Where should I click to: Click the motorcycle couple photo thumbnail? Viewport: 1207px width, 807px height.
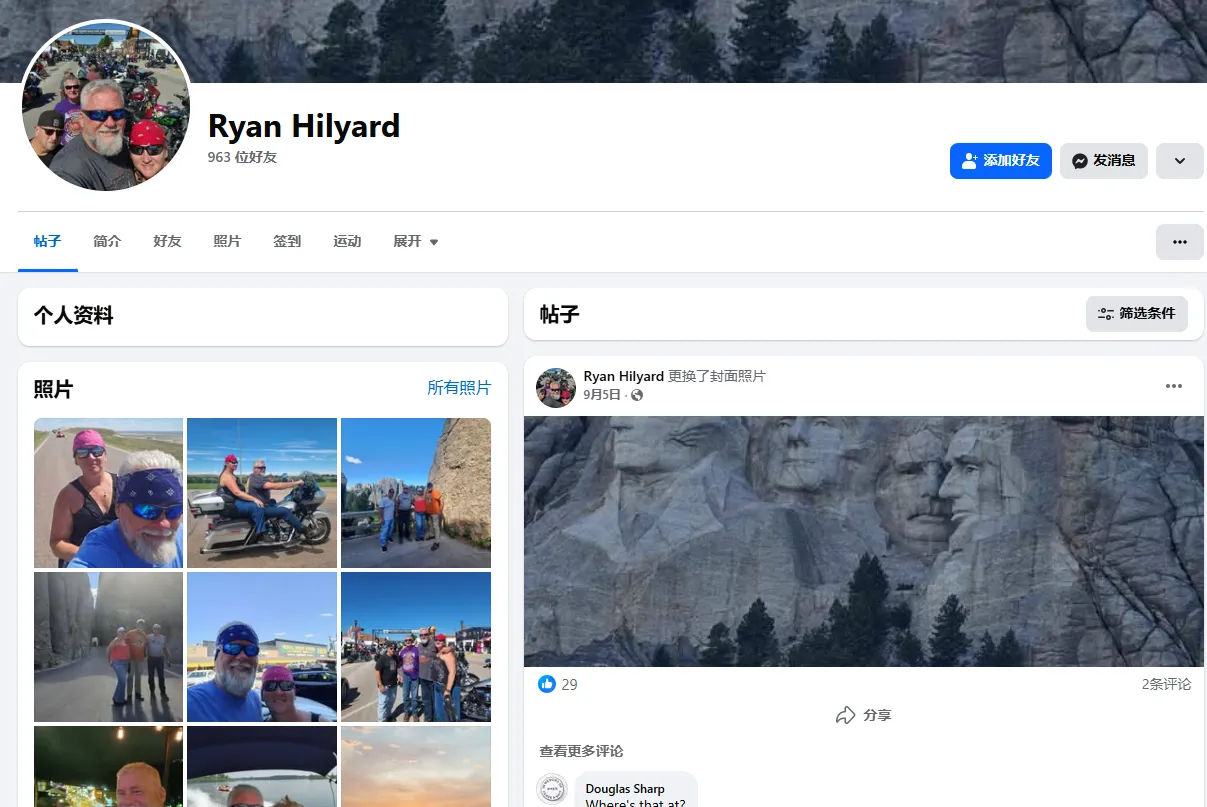pyautogui.click(x=261, y=492)
